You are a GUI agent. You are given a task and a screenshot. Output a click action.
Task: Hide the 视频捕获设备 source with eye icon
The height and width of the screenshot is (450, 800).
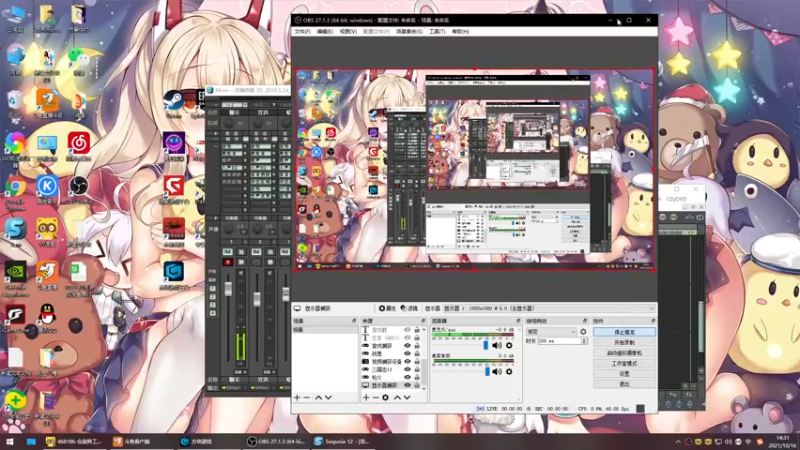pos(407,361)
